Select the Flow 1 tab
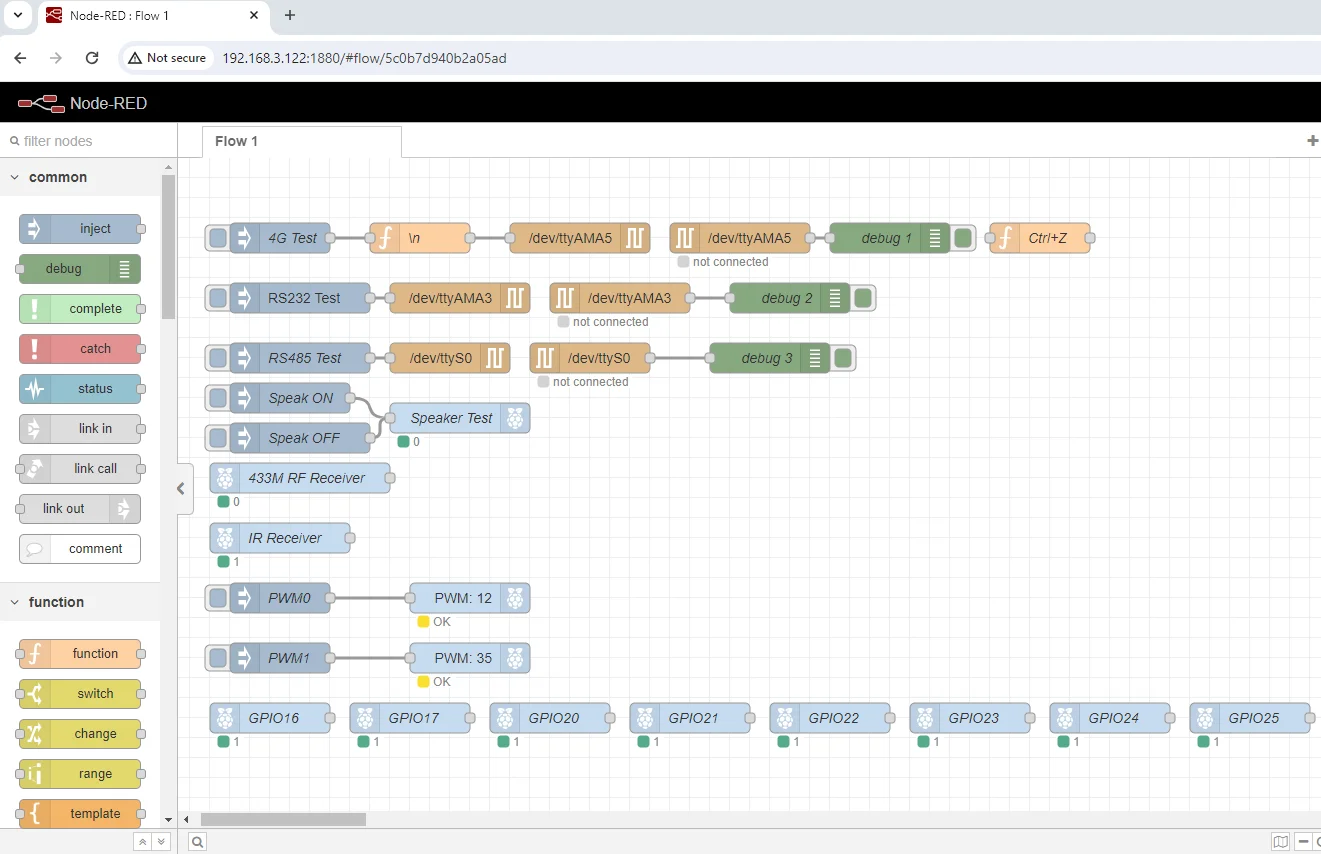The width and height of the screenshot is (1321, 854). tap(237, 141)
